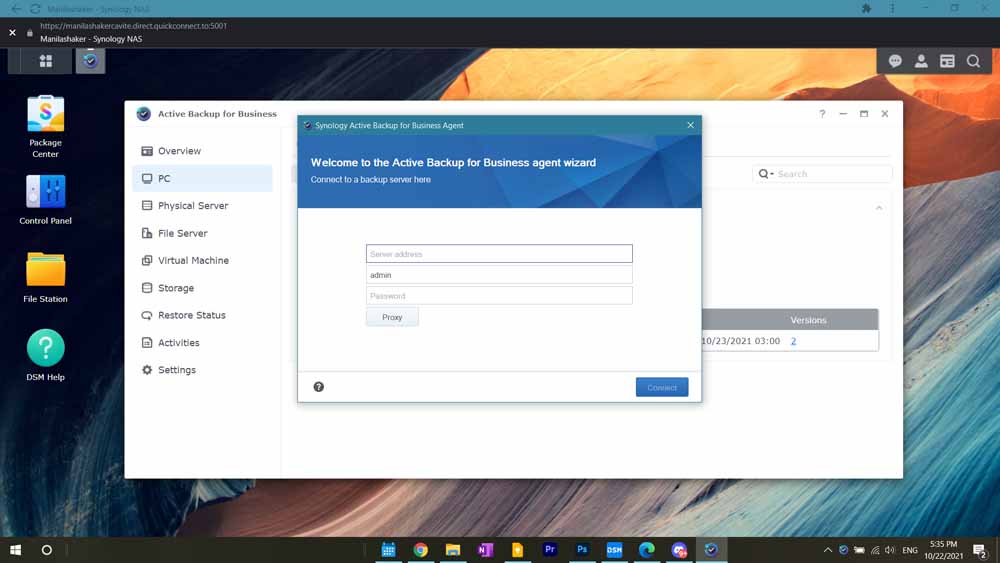This screenshot has height=563, width=1000.
Task: Select Storage in sidebar
Action: pyautogui.click(x=202, y=288)
